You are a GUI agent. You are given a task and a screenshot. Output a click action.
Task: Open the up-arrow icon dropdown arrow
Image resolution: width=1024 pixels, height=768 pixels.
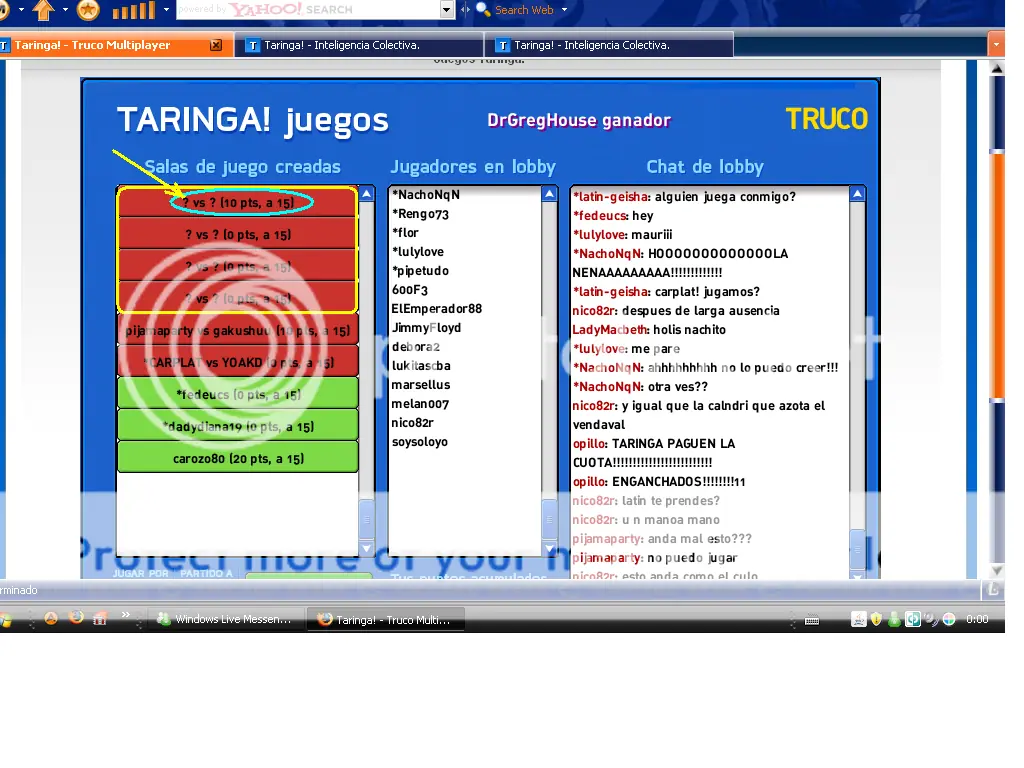point(65,10)
